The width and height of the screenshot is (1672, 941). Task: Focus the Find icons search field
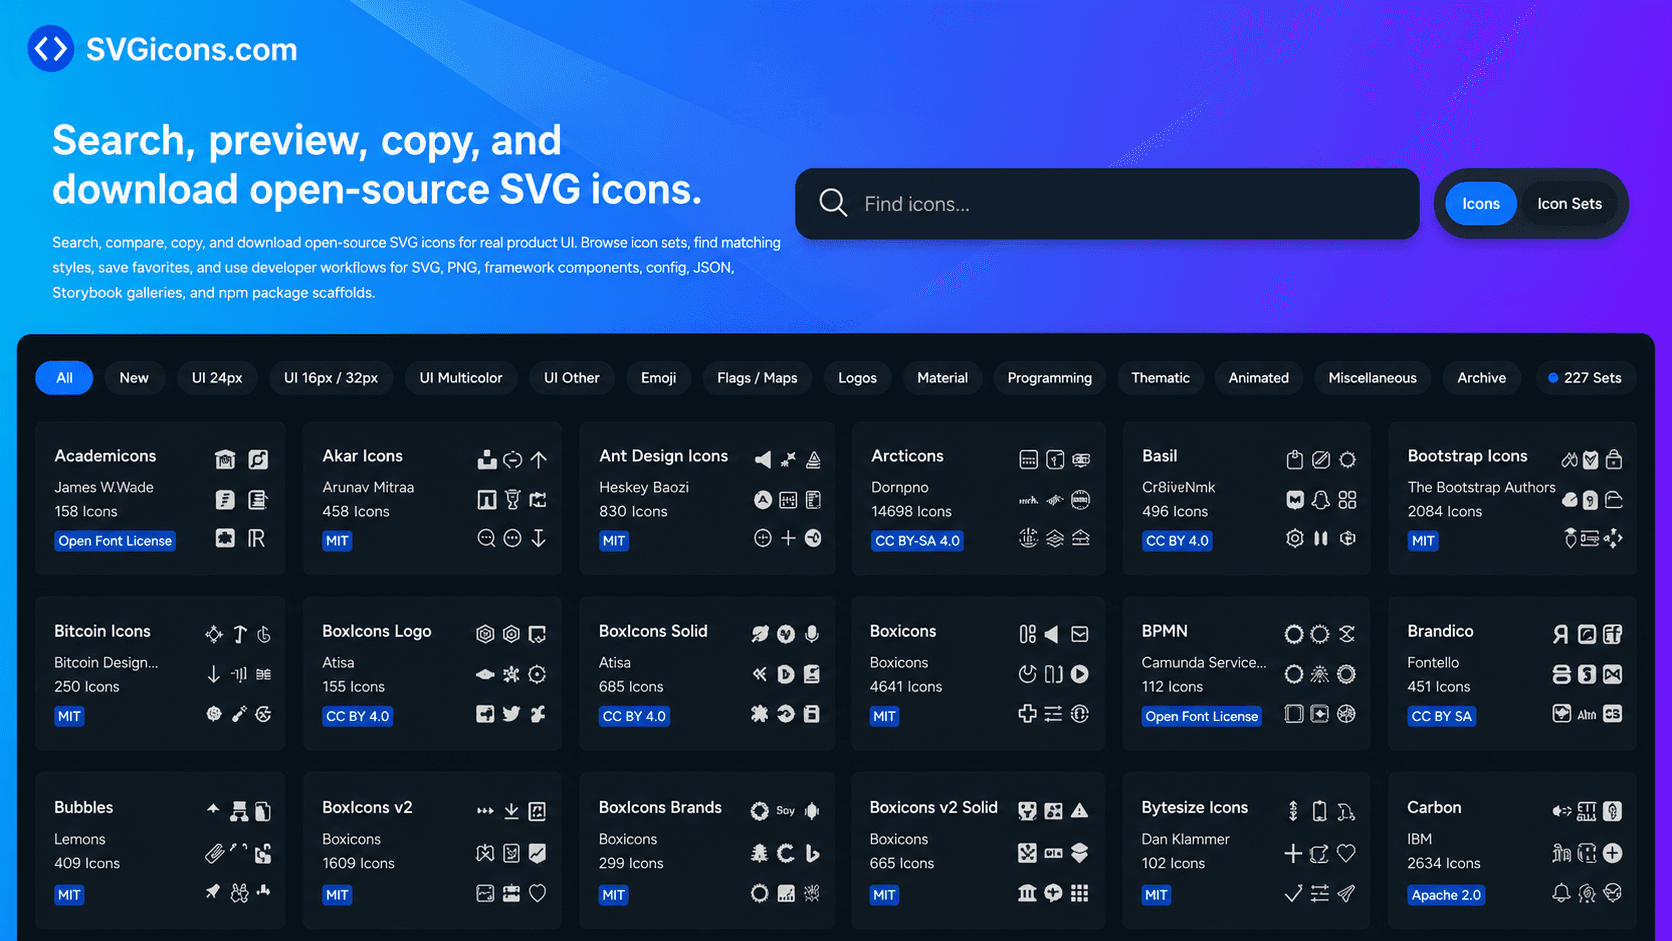pyautogui.click(x=1107, y=204)
